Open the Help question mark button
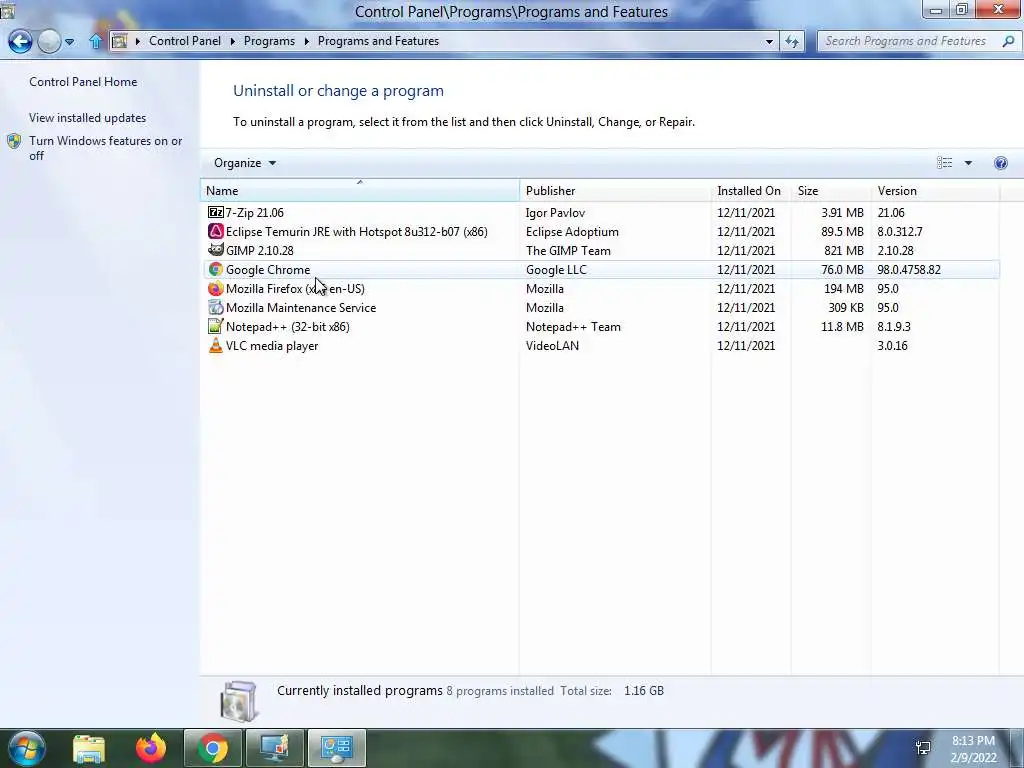 tap(1000, 163)
